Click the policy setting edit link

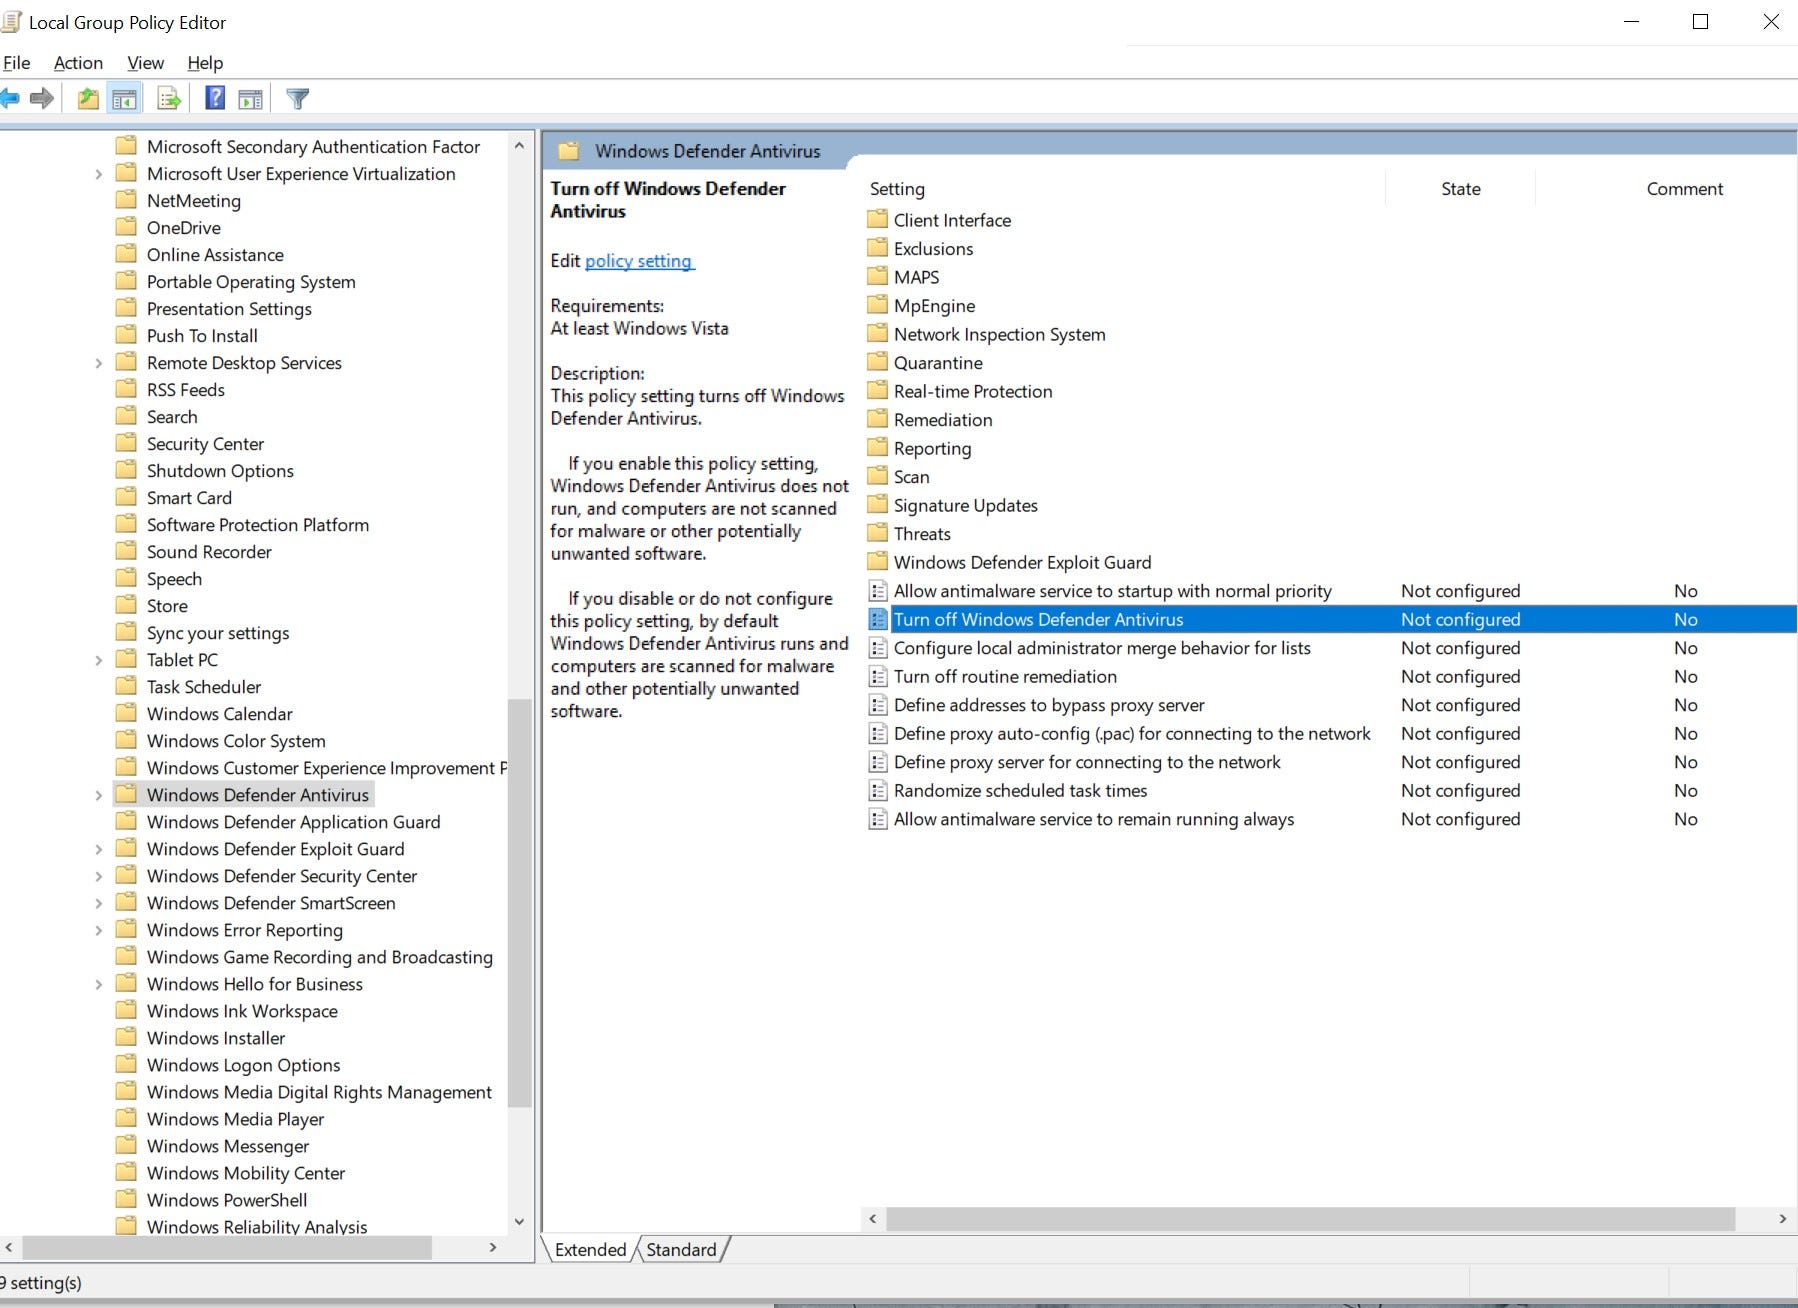tap(638, 260)
